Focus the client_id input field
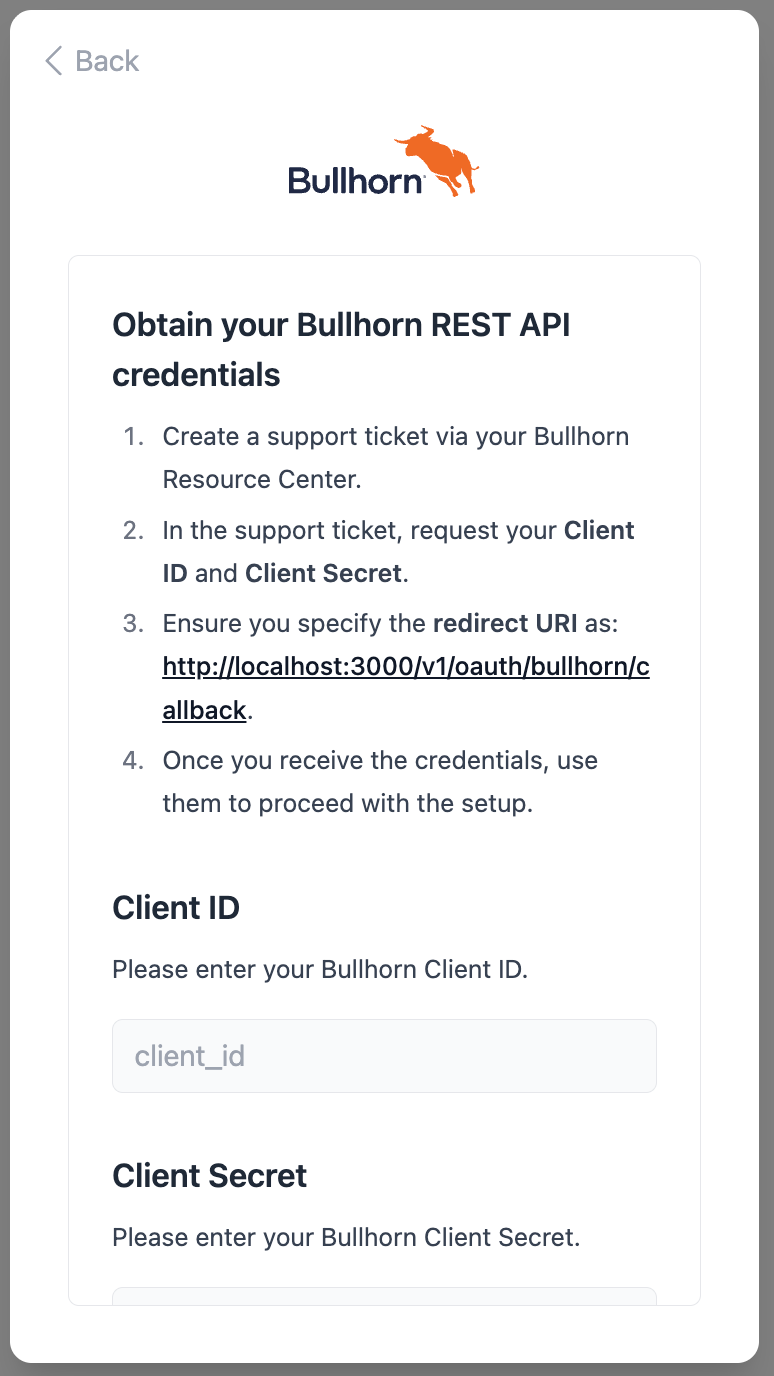This screenshot has width=774, height=1376. click(x=384, y=1056)
